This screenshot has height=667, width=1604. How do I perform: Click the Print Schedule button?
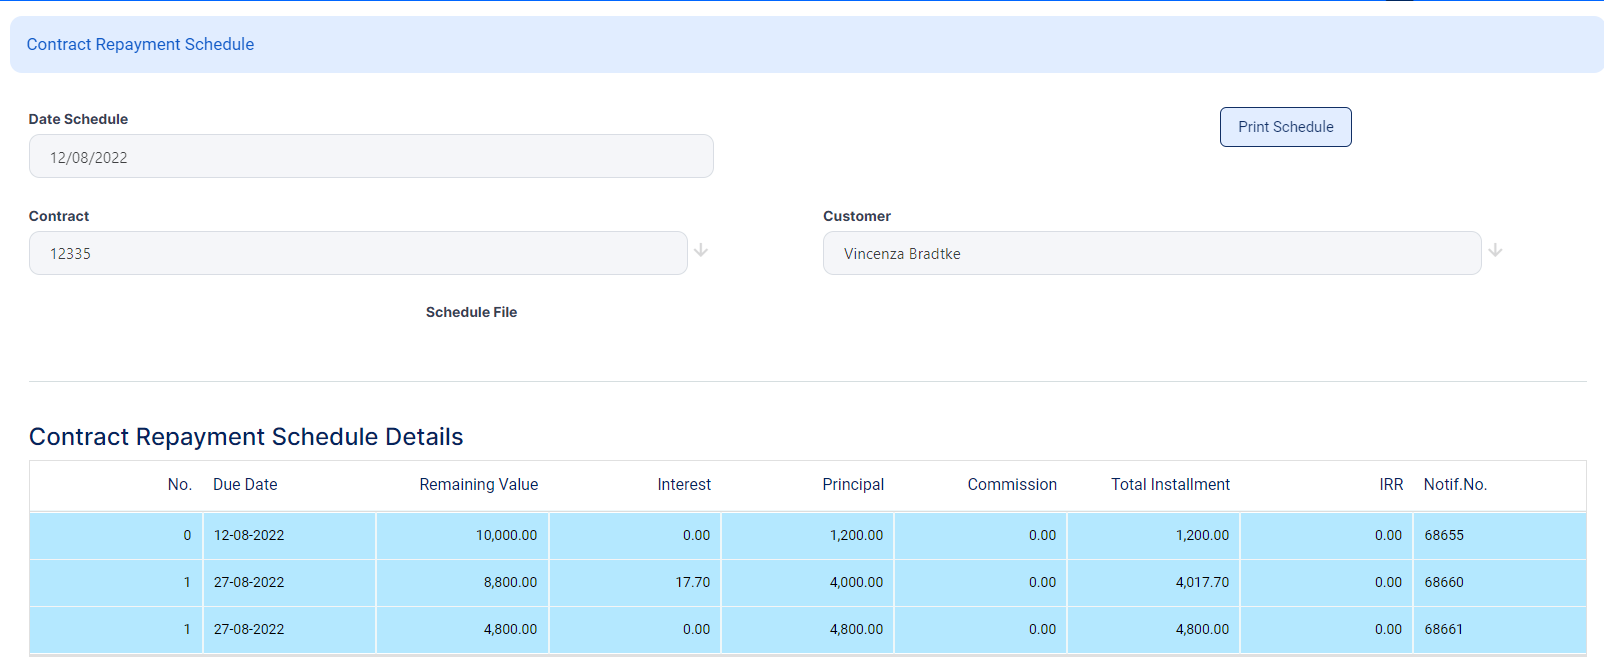click(x=1285, y=127)
